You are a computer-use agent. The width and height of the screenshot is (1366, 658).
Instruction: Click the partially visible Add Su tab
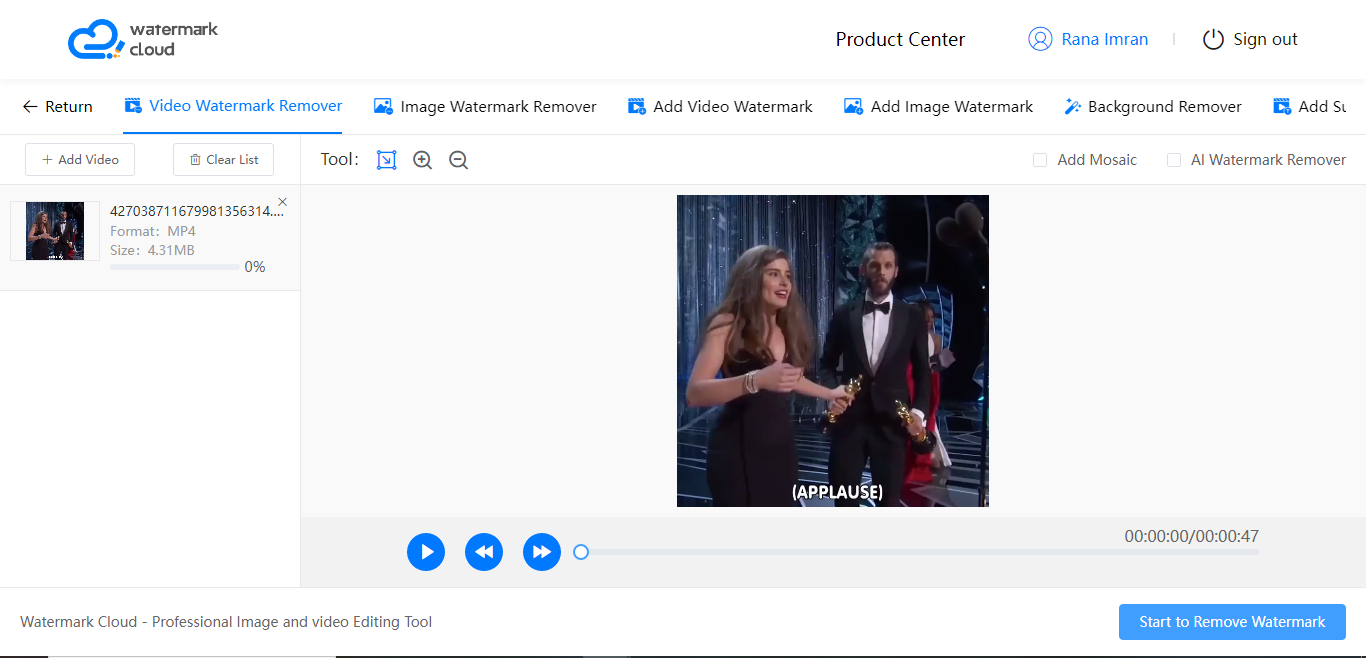tap(1309, 106)
